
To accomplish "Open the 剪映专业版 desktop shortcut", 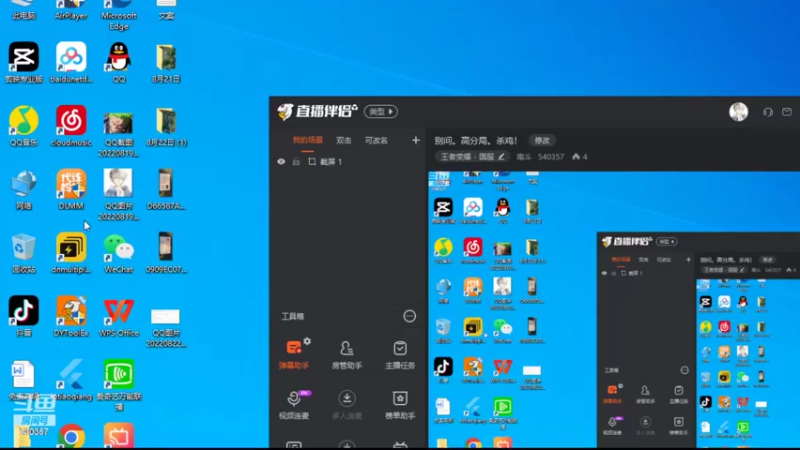I will pos(23,63).
